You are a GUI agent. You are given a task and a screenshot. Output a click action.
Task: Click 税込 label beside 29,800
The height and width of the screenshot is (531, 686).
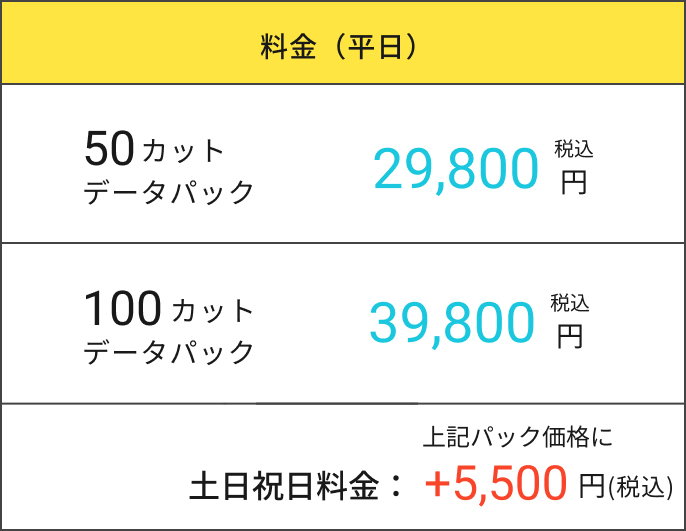pyautogui.click(x=574, y=149)
